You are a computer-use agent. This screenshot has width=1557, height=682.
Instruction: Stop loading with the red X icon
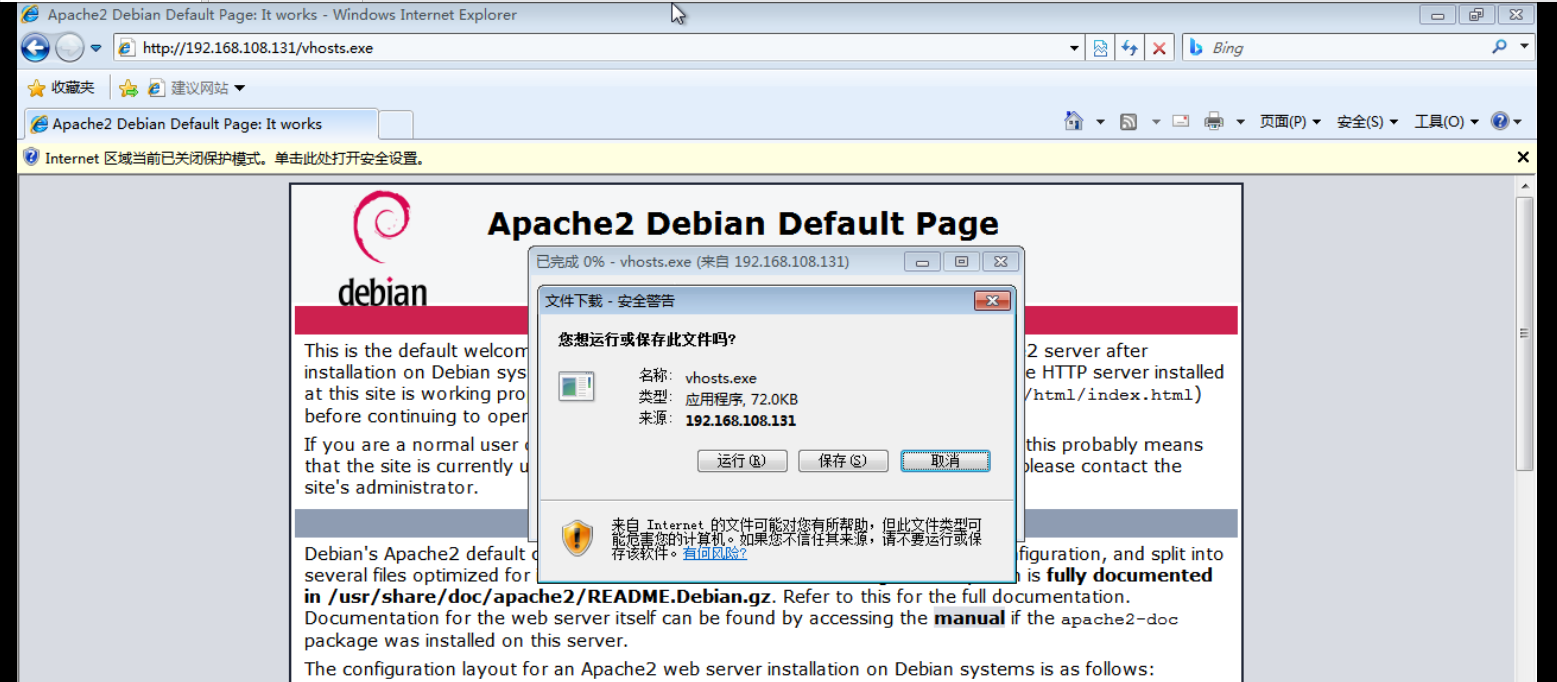point(1159,48)
